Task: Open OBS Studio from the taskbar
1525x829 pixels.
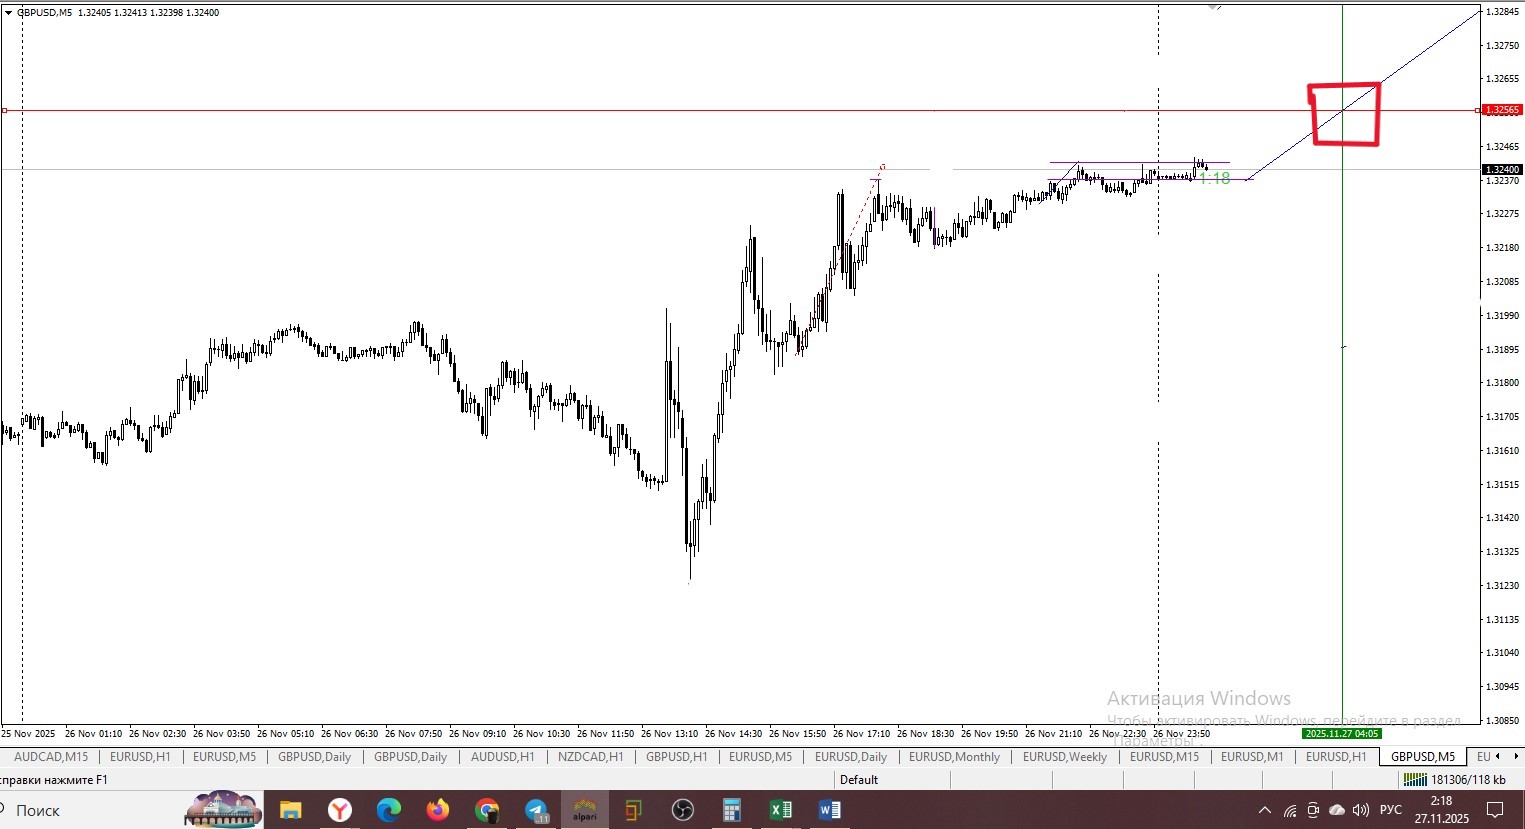Action: pos(682,810)
